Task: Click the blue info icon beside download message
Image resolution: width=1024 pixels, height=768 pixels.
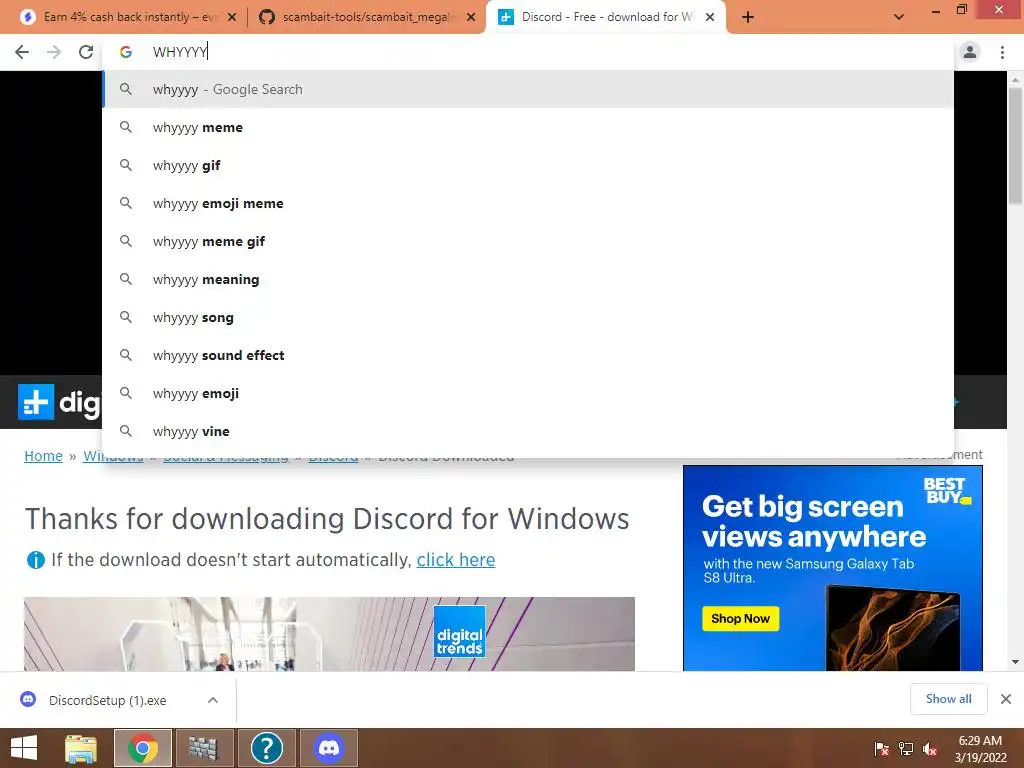Action: click(35, 560)
